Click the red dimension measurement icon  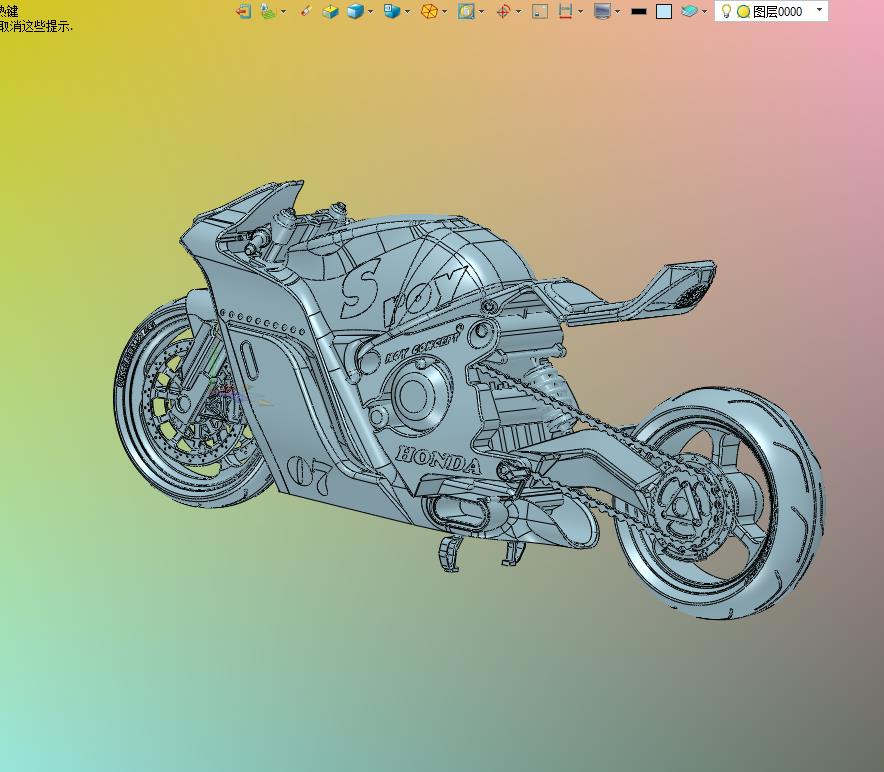click(566, 11)
